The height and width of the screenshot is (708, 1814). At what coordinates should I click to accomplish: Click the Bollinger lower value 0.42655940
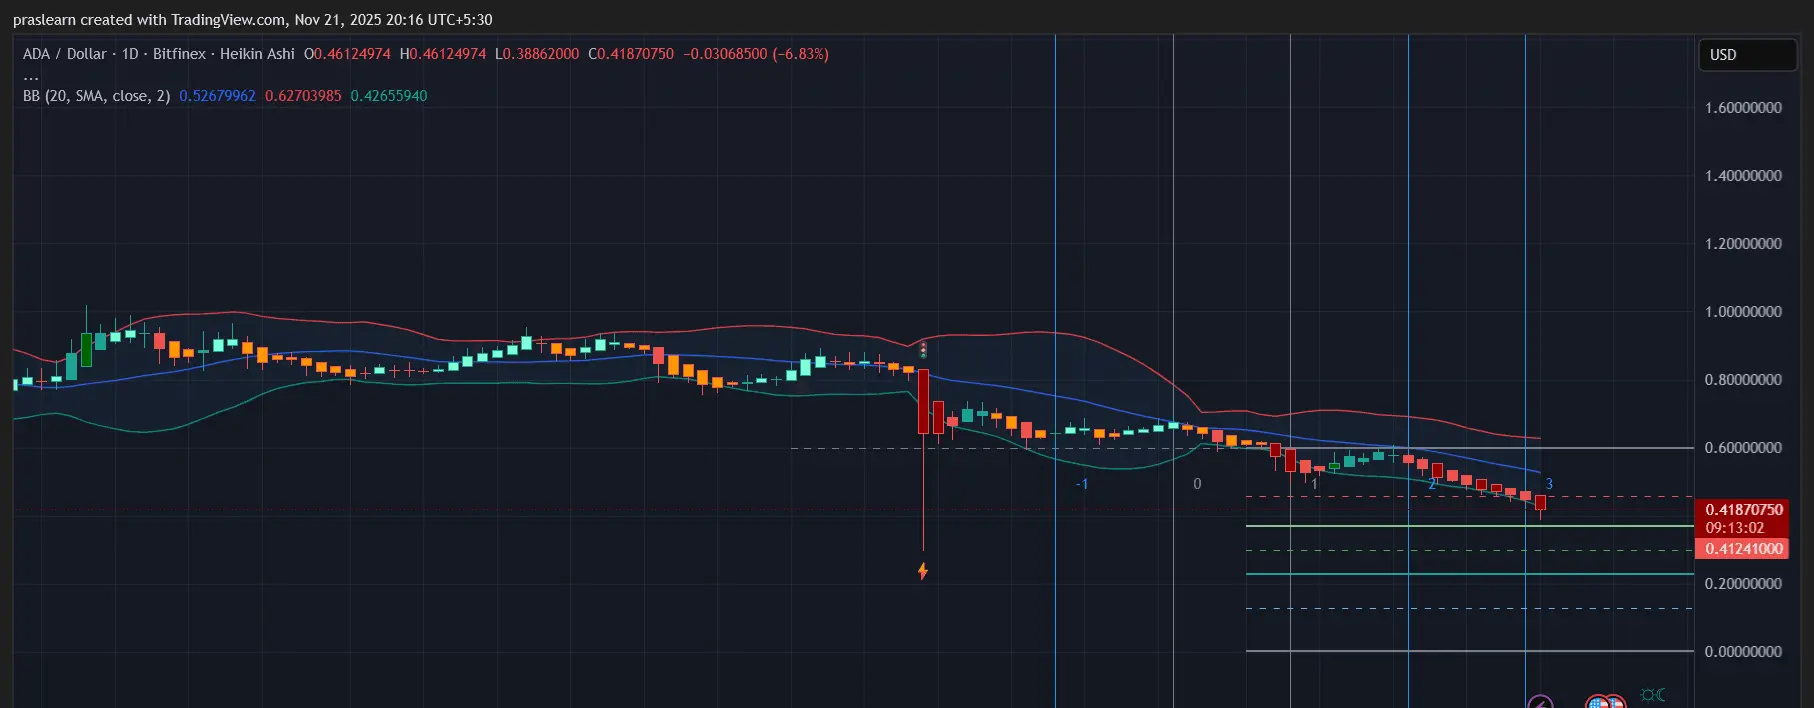click(389, 96)
